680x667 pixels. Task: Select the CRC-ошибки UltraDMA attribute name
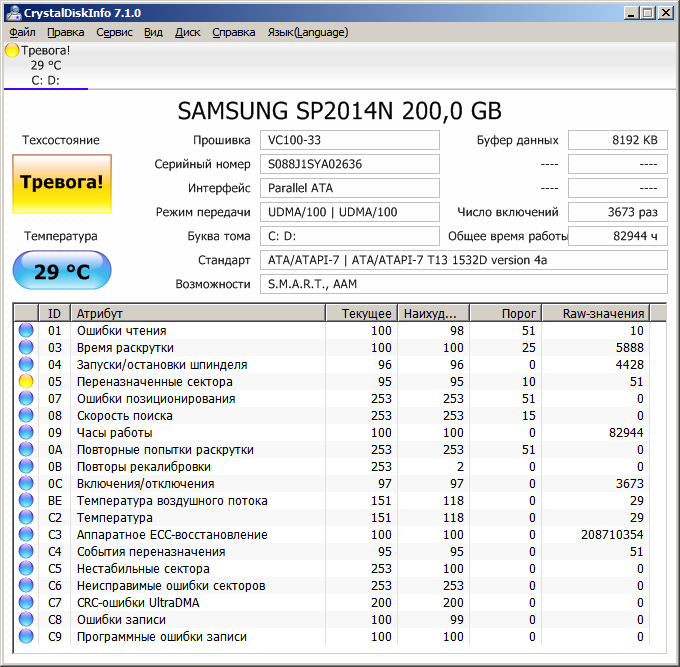pos(138,603)
